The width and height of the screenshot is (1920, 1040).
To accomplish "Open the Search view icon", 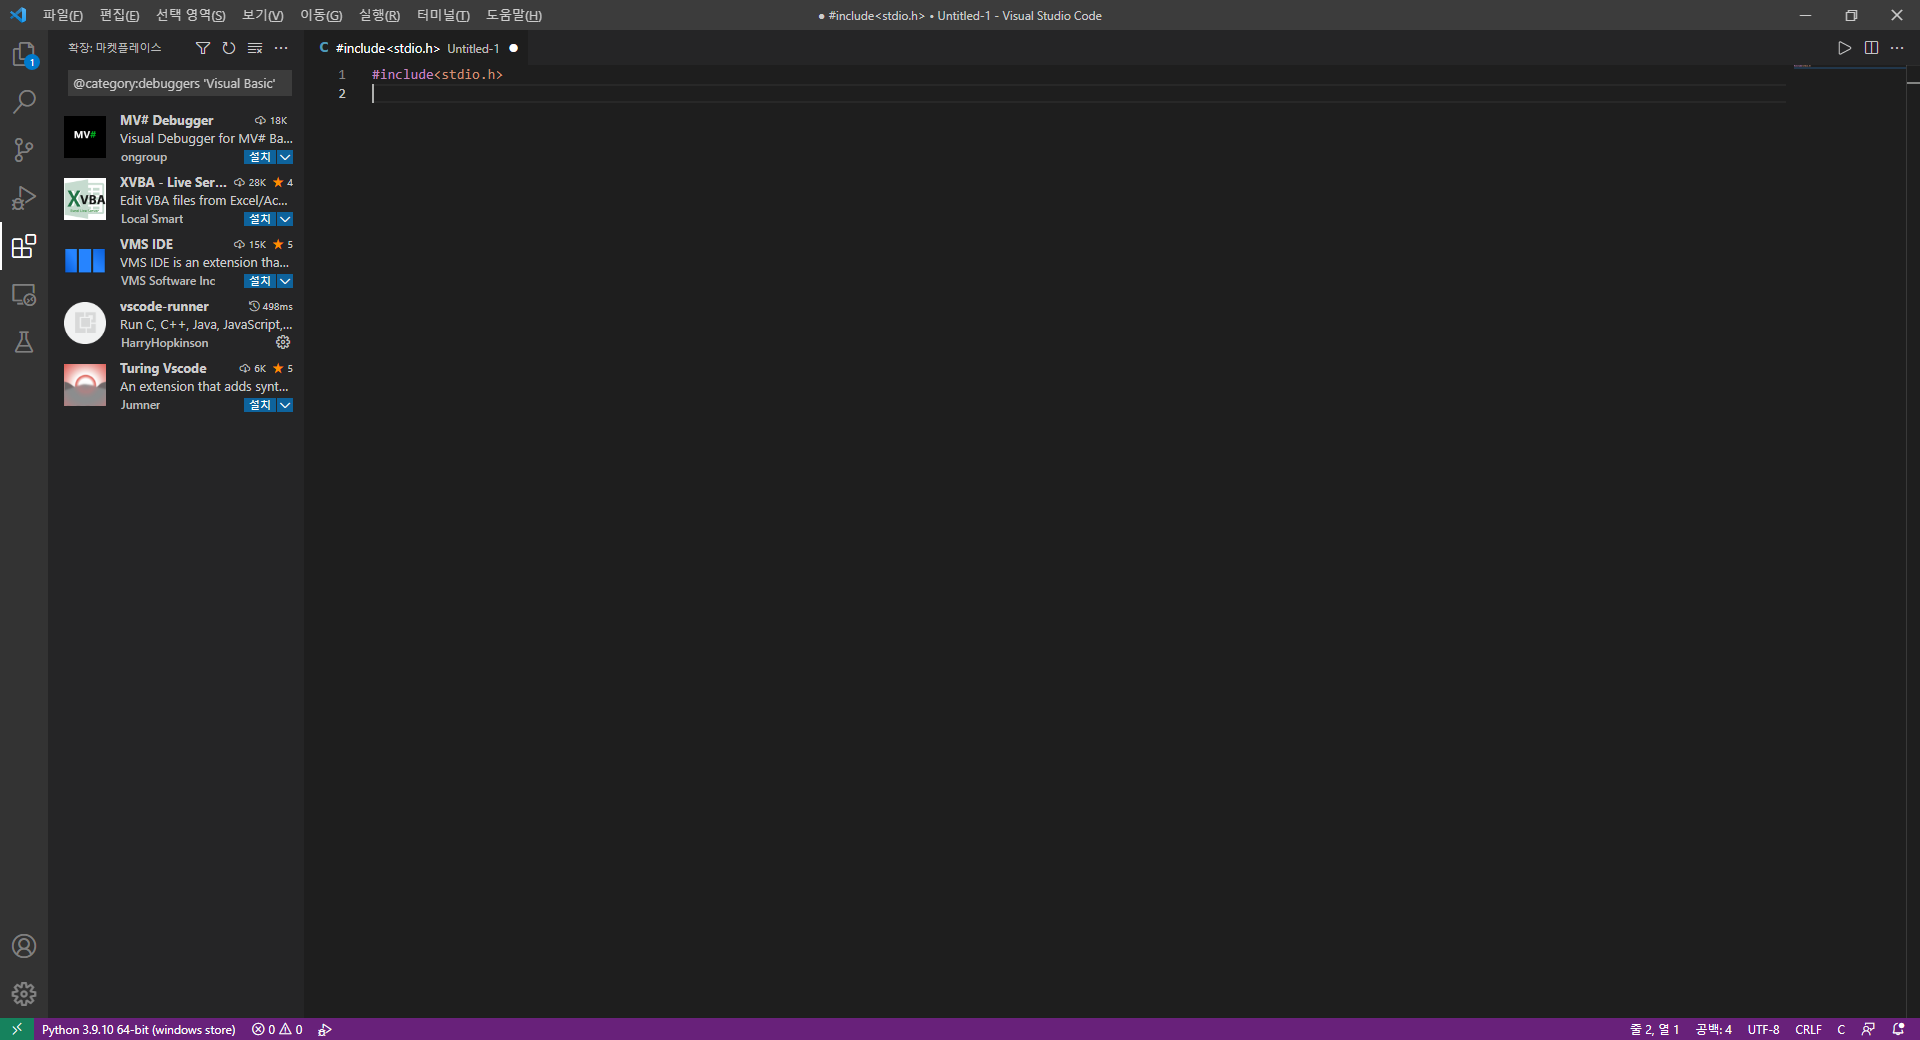I will [24, 102].
